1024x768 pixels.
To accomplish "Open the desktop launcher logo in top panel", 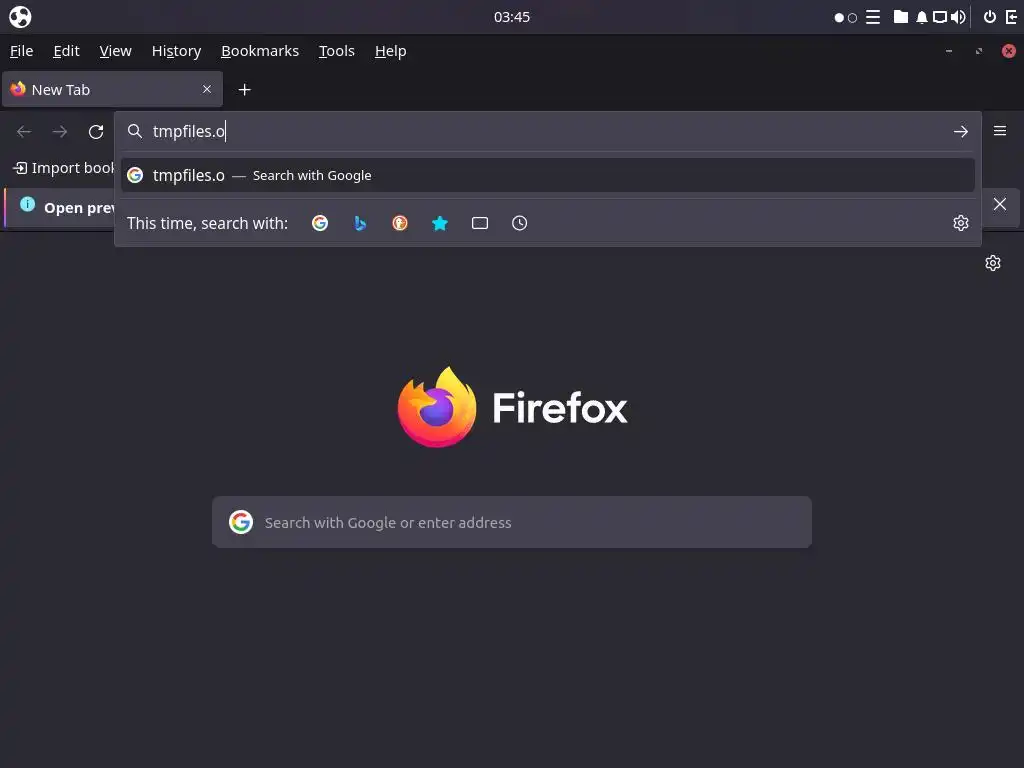I will point(20,17).
